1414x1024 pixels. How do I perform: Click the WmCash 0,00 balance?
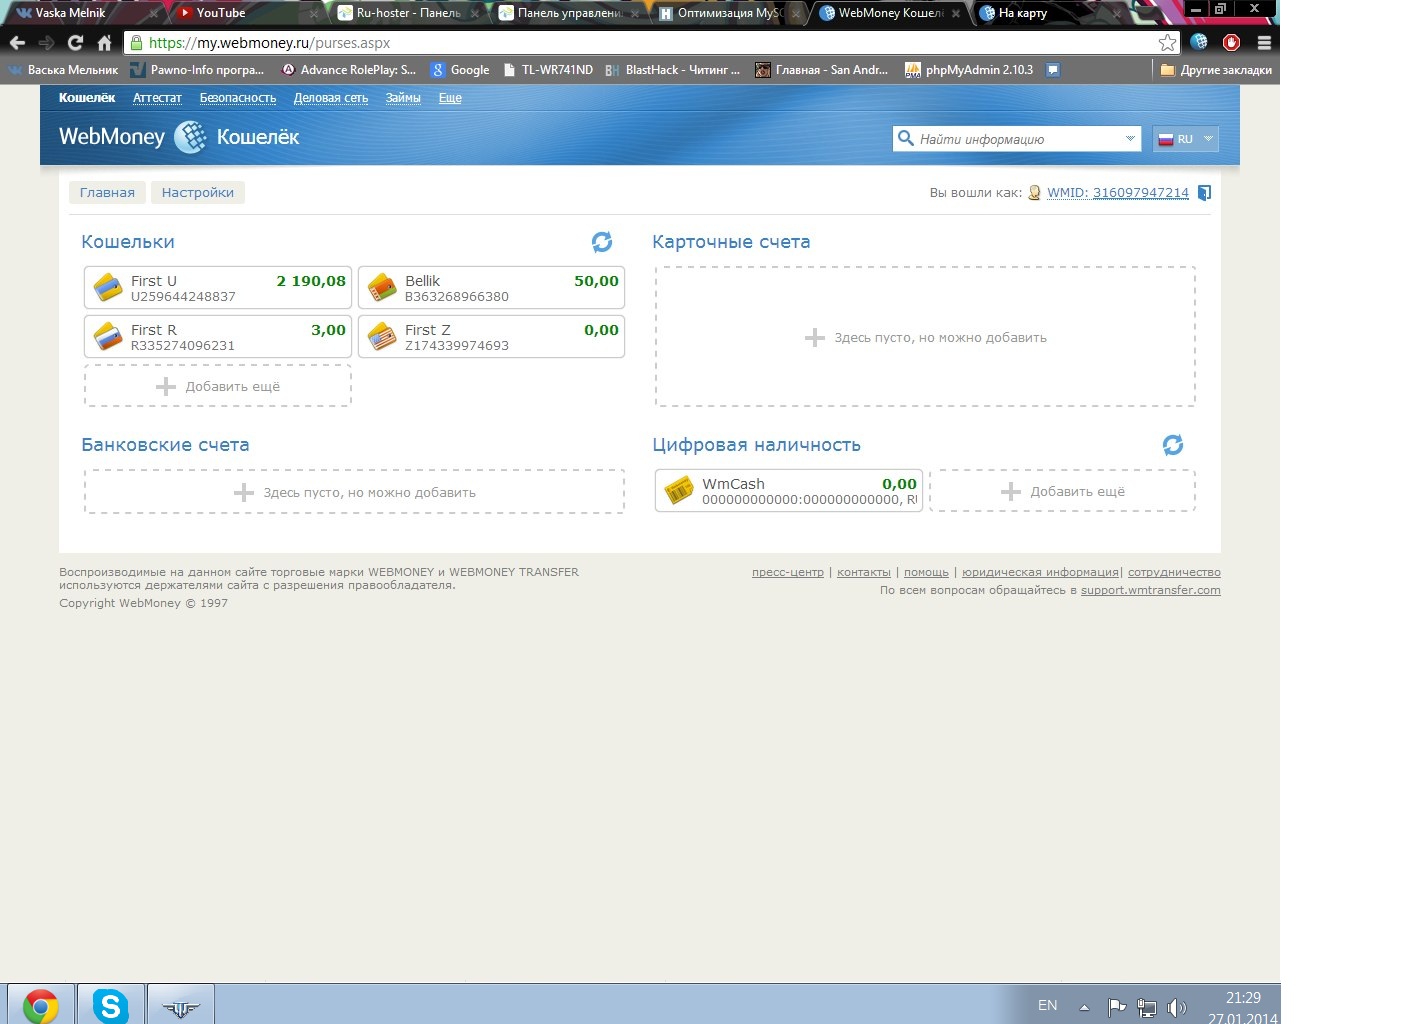click(899, 484)
